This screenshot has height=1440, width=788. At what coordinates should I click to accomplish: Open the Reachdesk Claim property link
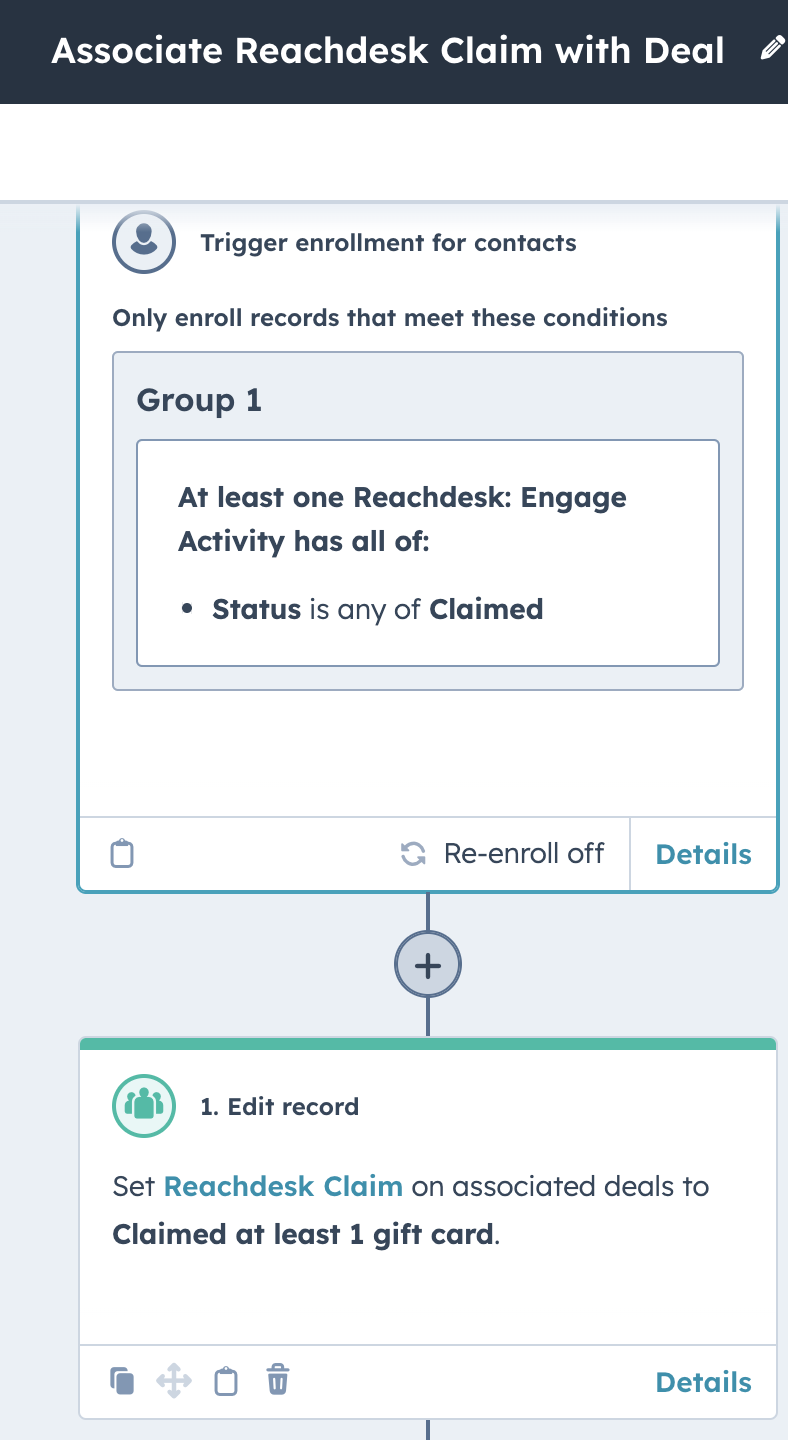point(283,1187)
